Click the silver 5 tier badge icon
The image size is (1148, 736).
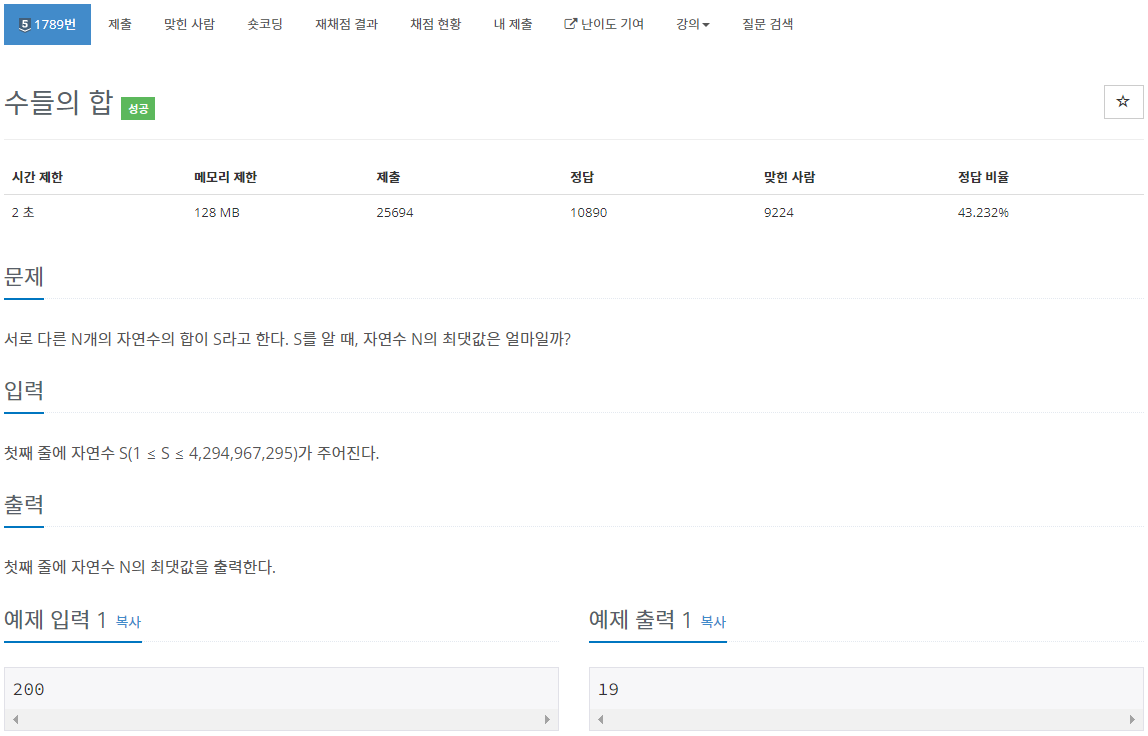coord(24,25)
